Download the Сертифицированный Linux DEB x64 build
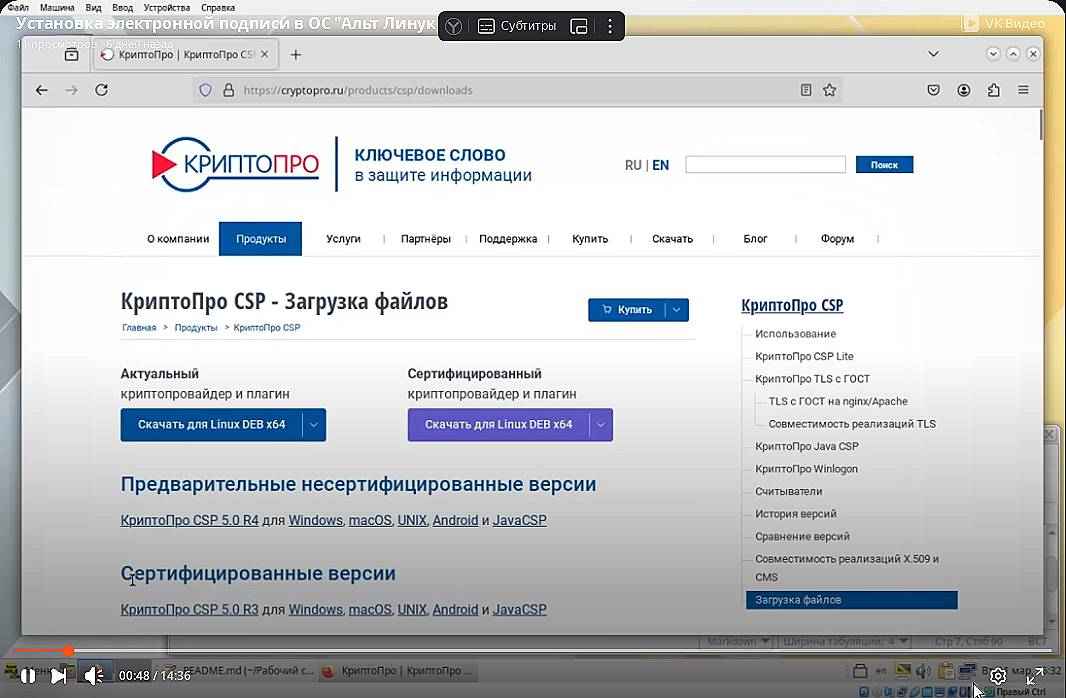 point(498,425)
